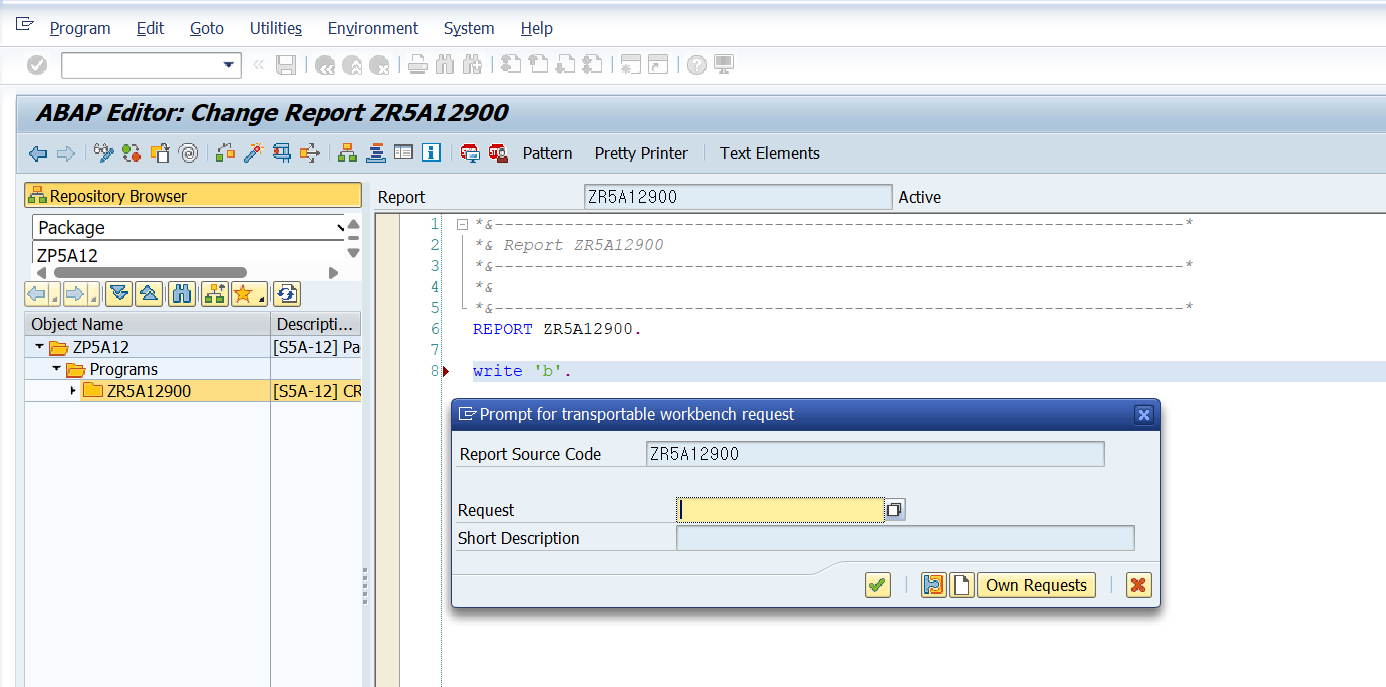Open the Help menu

pyautogui.click(x=537, y=28)
